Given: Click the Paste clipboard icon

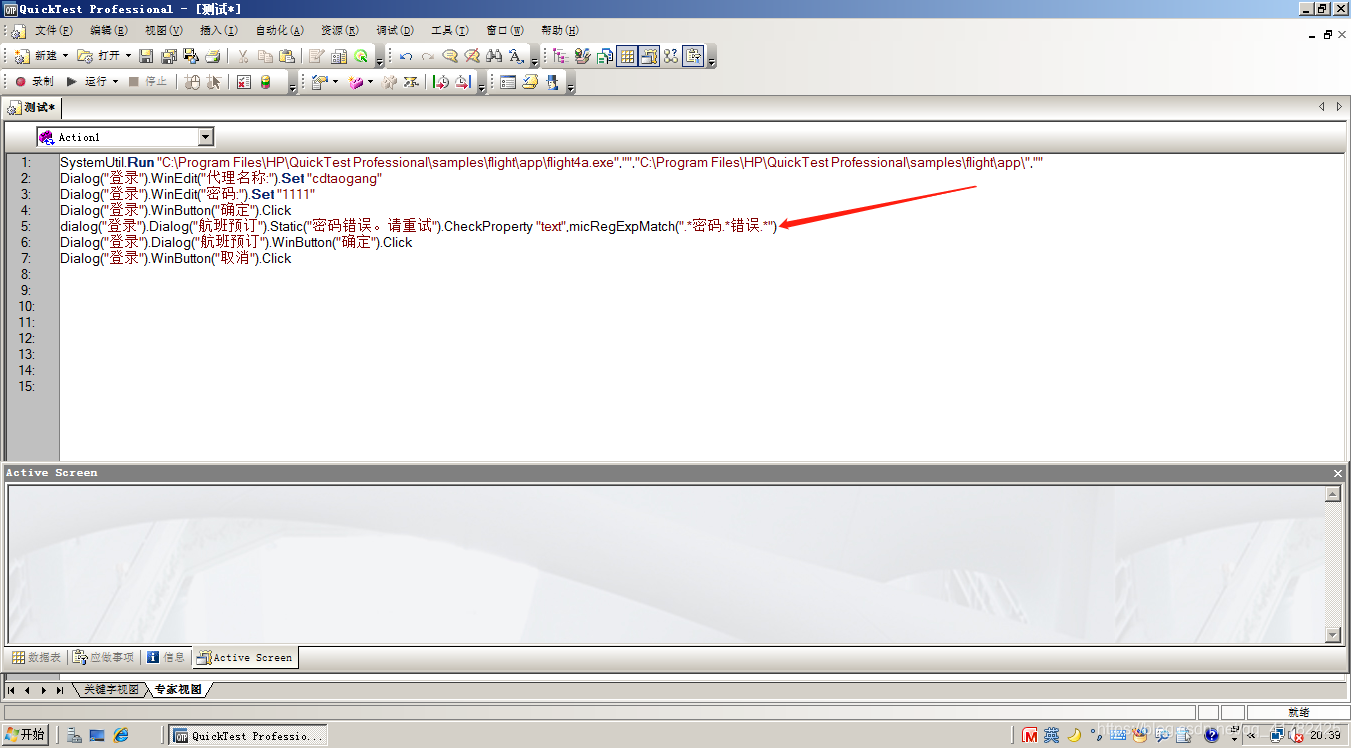Looking at the screenshot, I should [287, 56].
